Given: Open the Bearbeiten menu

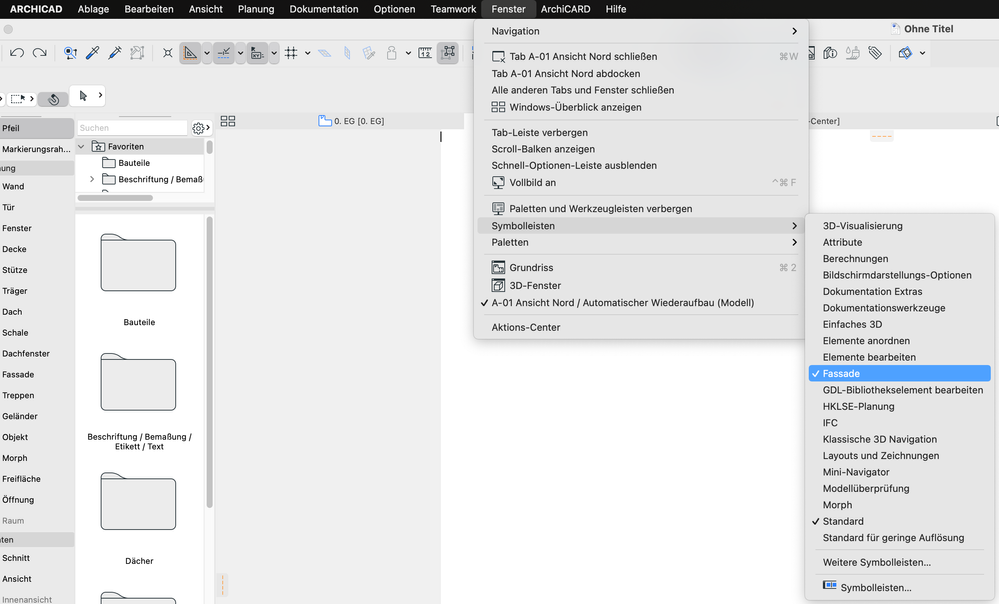Looking at the screenshot, I should point(148,9).
